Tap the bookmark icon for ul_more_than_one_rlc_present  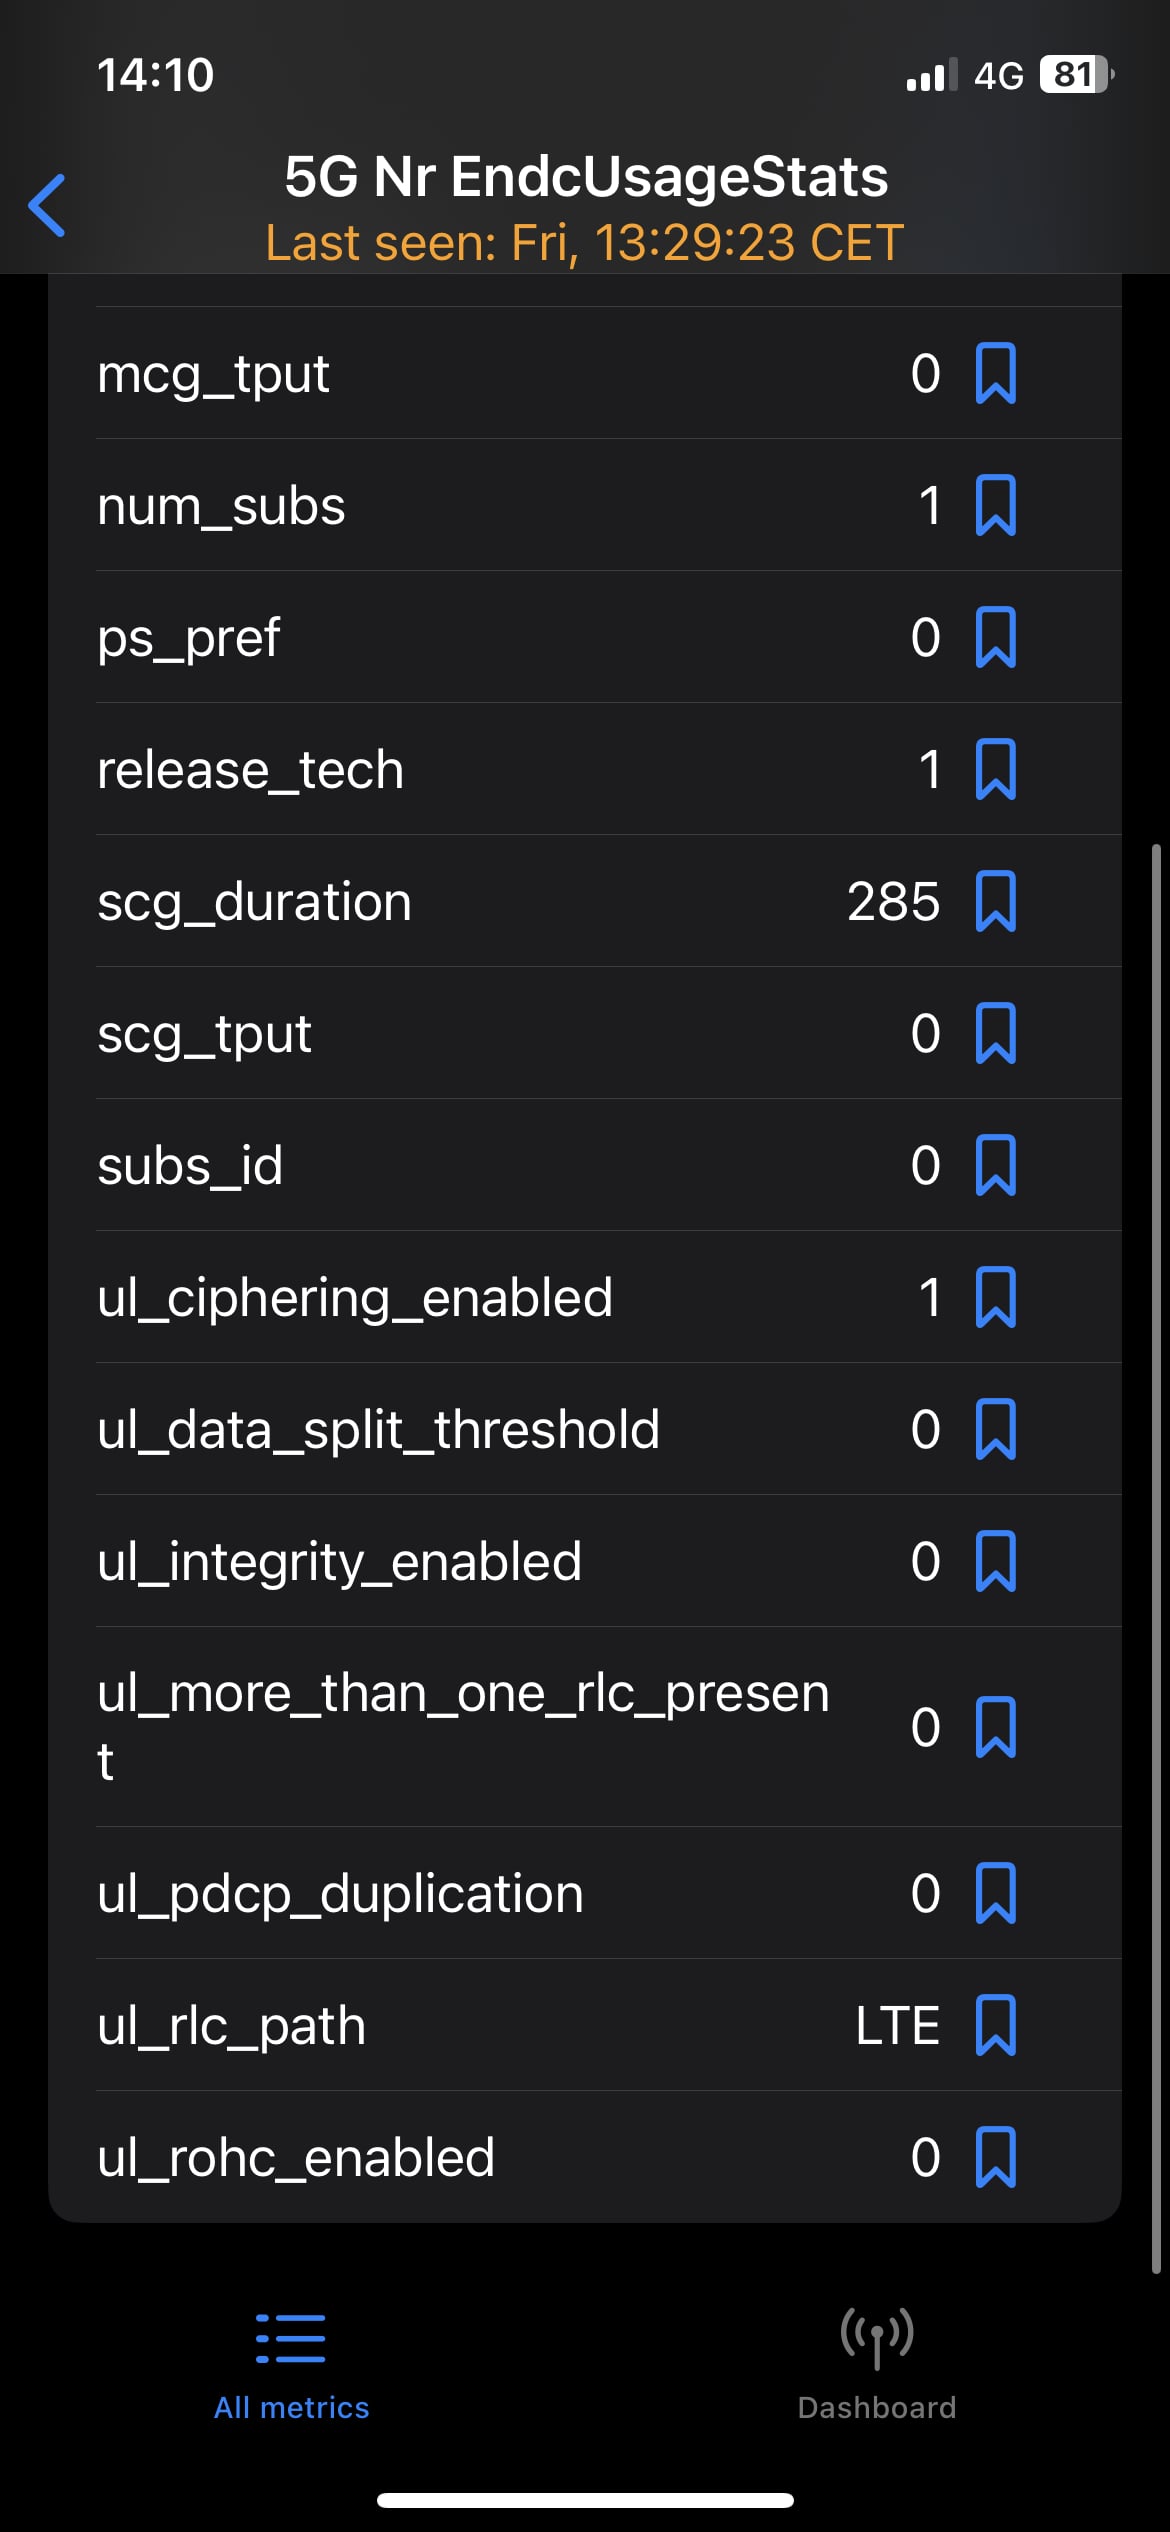point(995,1727)
